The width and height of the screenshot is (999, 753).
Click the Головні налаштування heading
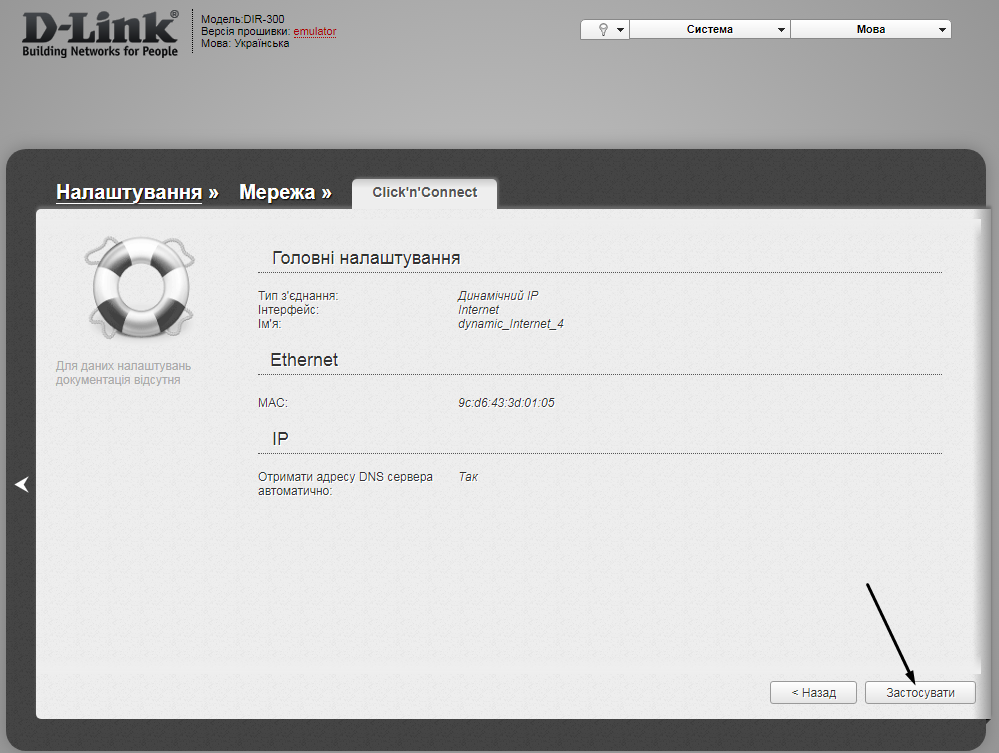(x=366, y=258)
